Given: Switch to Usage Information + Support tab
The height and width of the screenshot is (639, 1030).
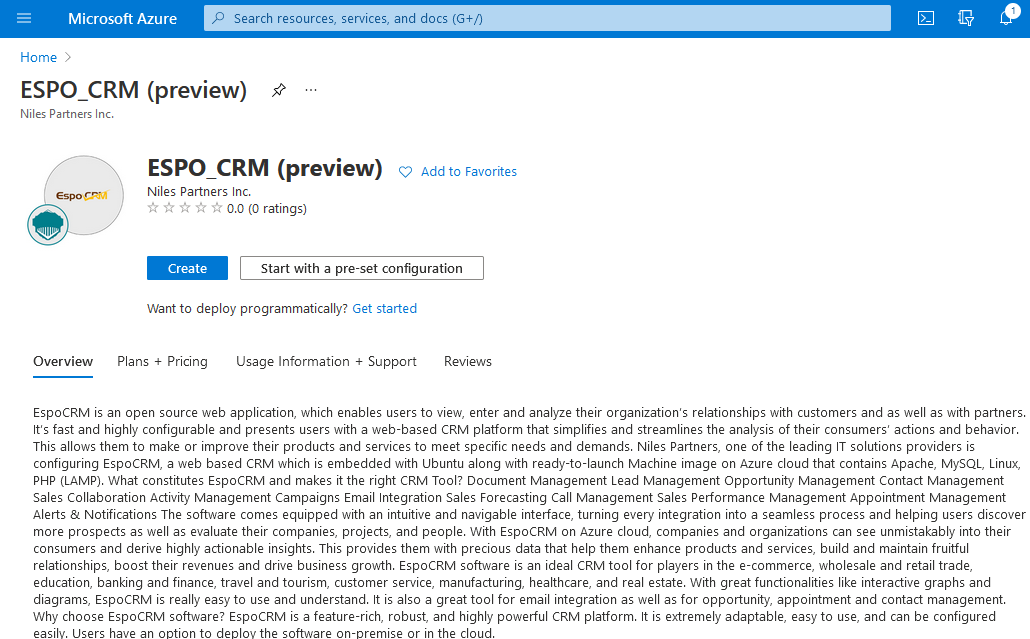Looking at the screenshot, I should tap(326, 361).
